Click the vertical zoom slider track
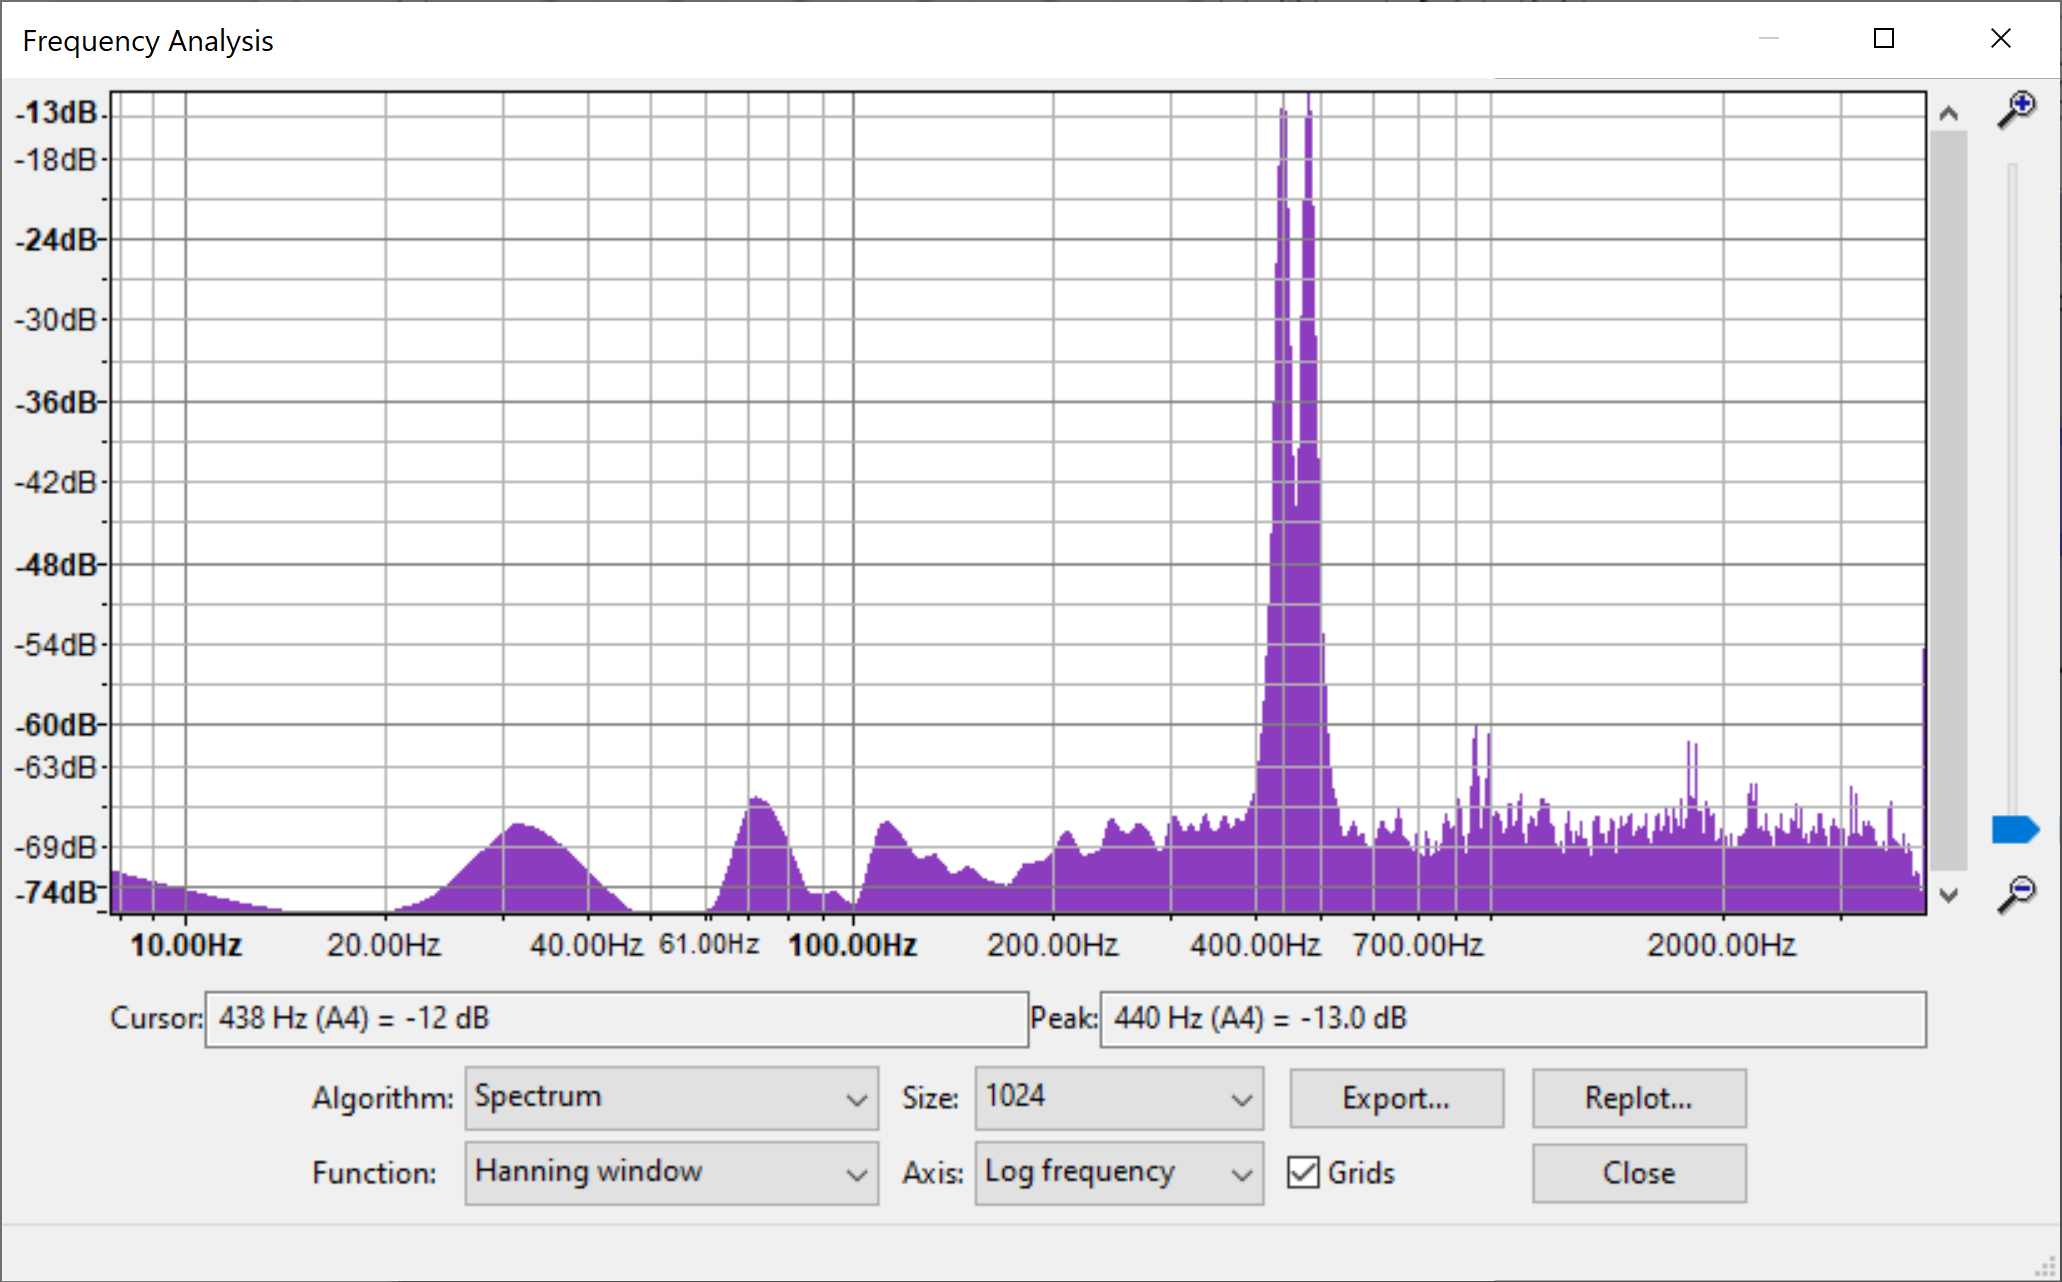Image resolution: width=2062 pixels, height=1282 pixels. coord(2012,490)
